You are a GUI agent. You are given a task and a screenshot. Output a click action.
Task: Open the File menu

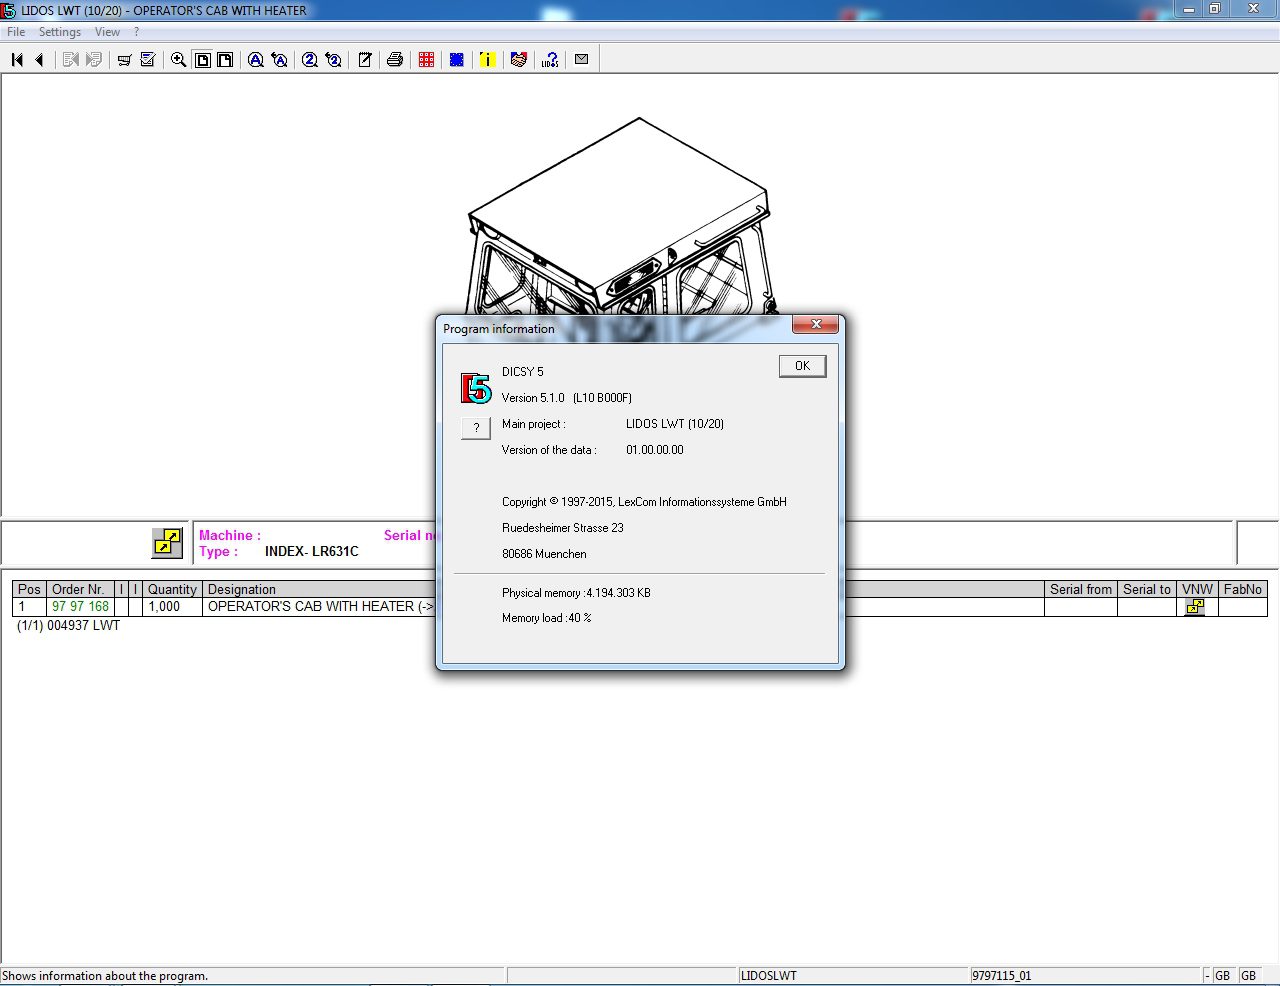[x=15, y=31]
